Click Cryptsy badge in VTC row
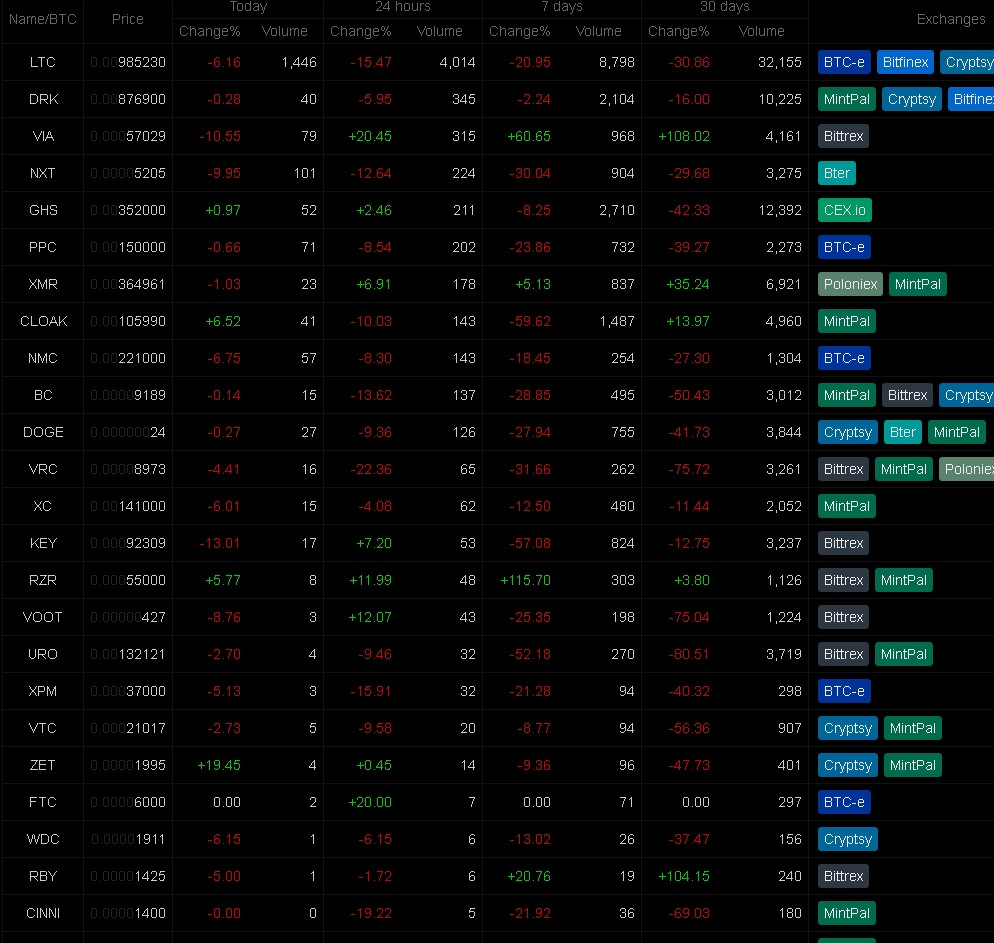The image size is (994, 943). tap(848, 728)
